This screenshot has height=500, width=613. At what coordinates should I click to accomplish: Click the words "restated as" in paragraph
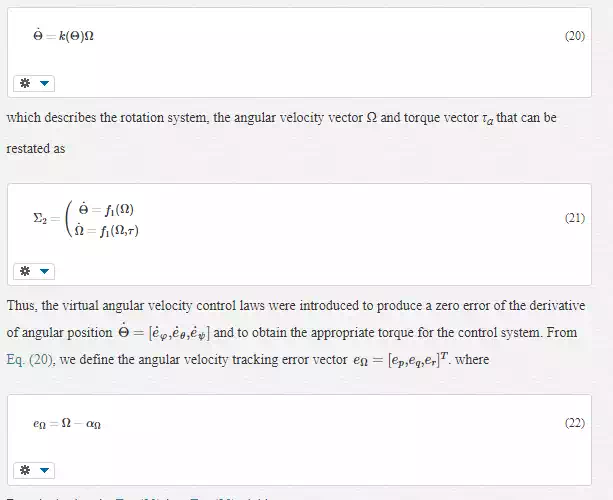(x=36, y=149)
